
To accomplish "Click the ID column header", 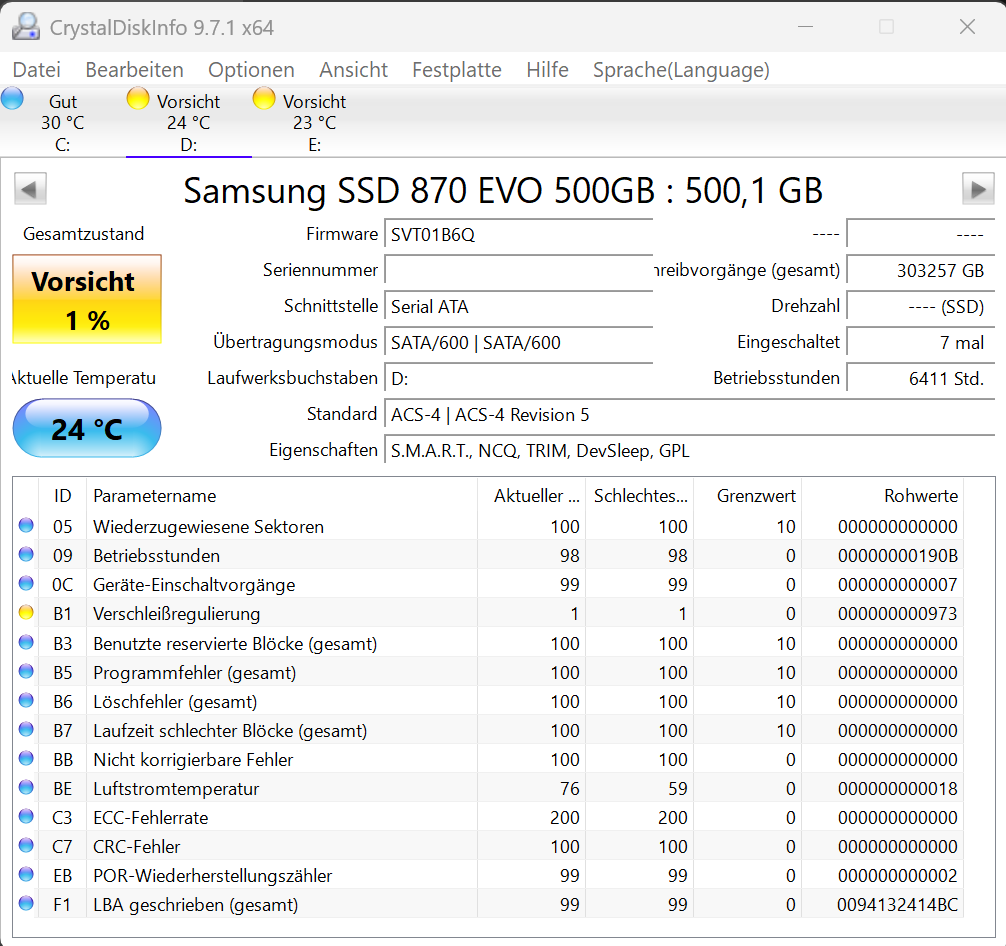I will (x=62, y=495).
